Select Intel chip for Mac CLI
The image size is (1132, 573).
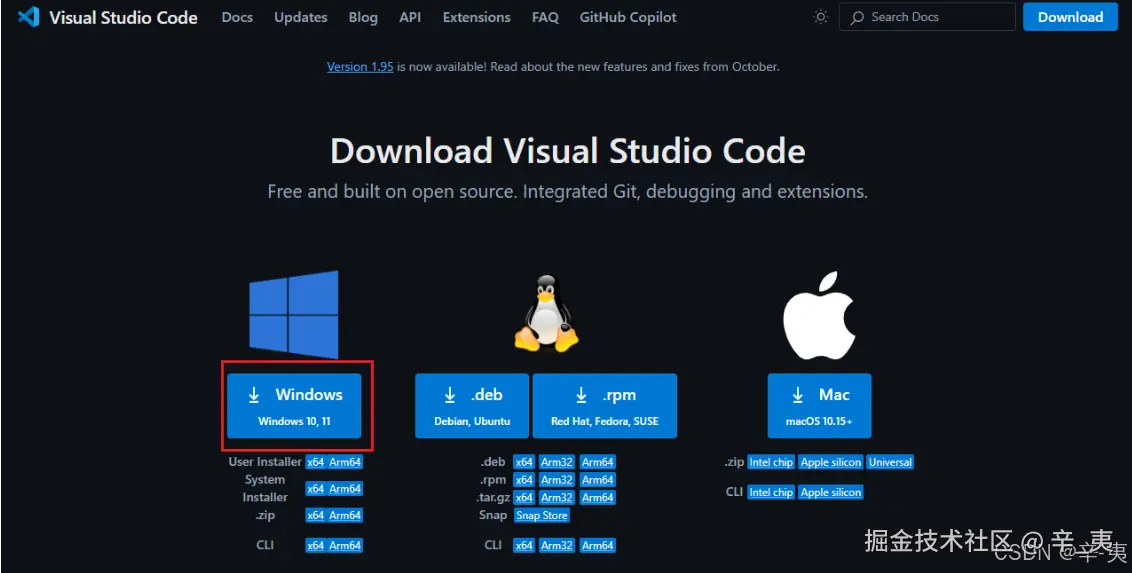[771, 492]
